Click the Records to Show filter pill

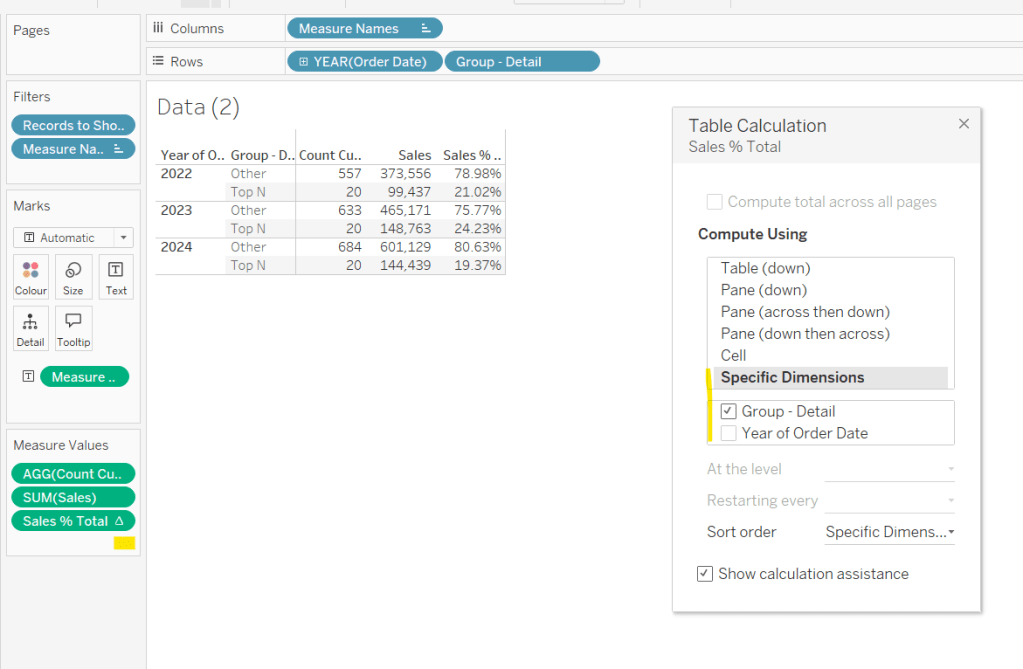tap(73, 125)
